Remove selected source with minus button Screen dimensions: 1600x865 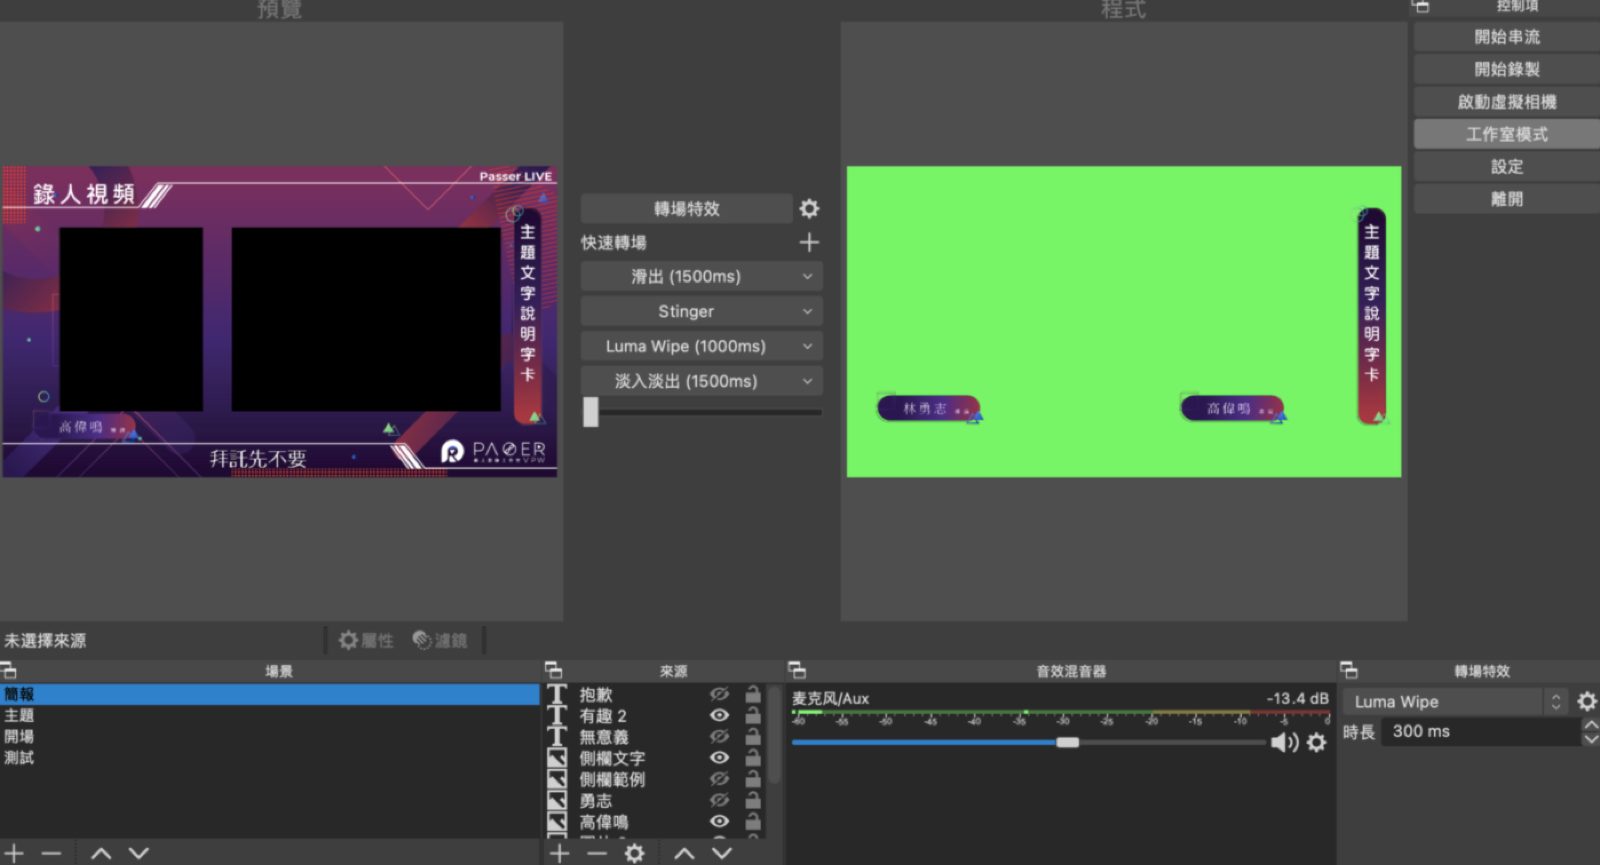tap(597, 853)
